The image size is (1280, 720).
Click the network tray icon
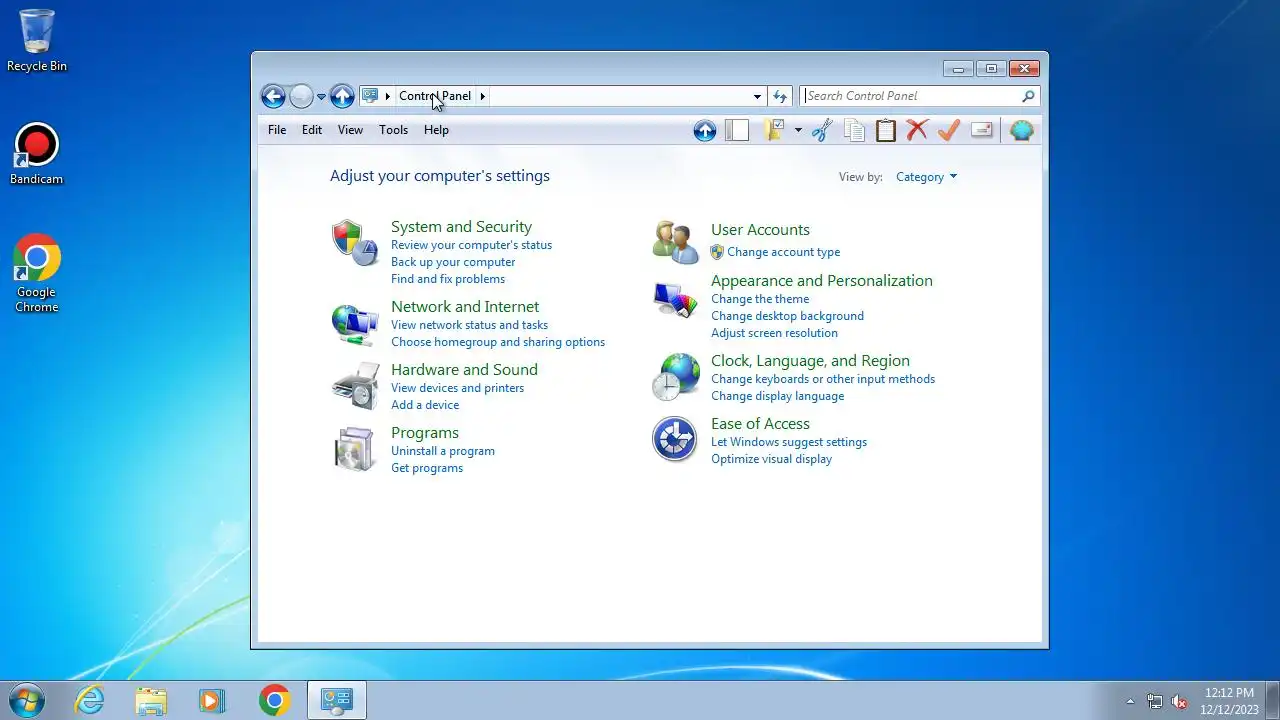[1155, 701]
